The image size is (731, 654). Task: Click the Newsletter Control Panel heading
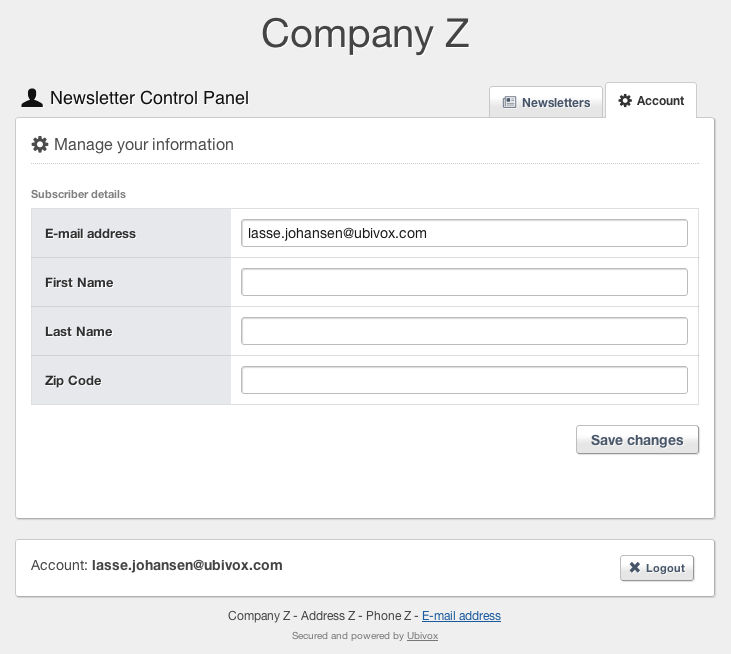pos(149,98)
